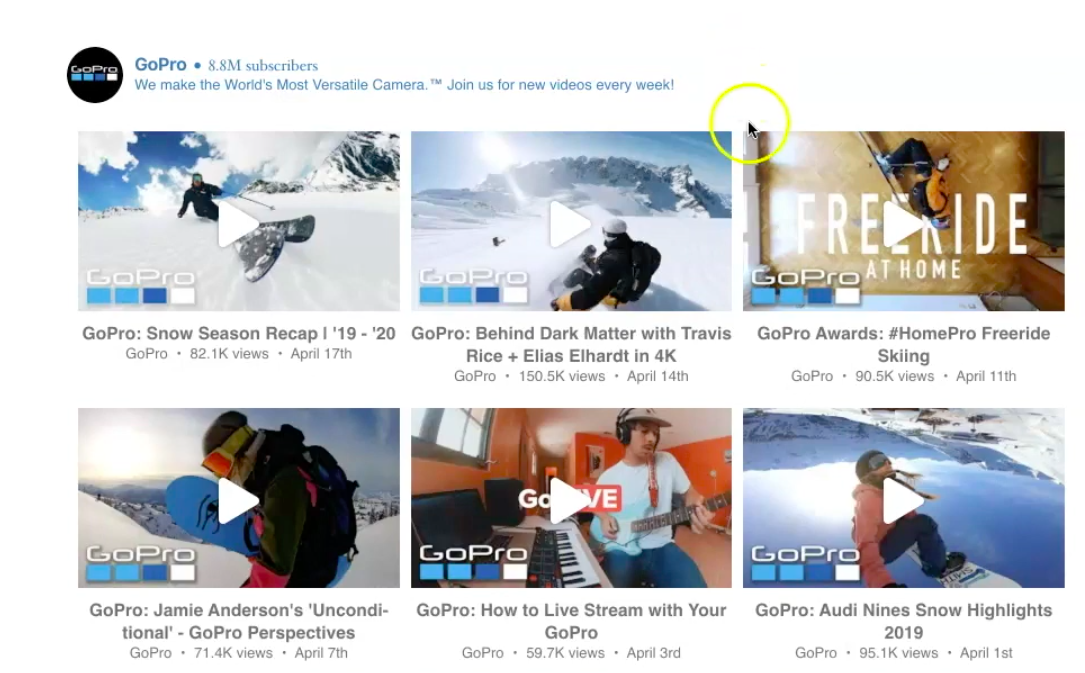Click GoPro author name under Dark Matter video
The height and width of the screenshot is (673, 1085).
pyautogui.click(x=475, y=376)
